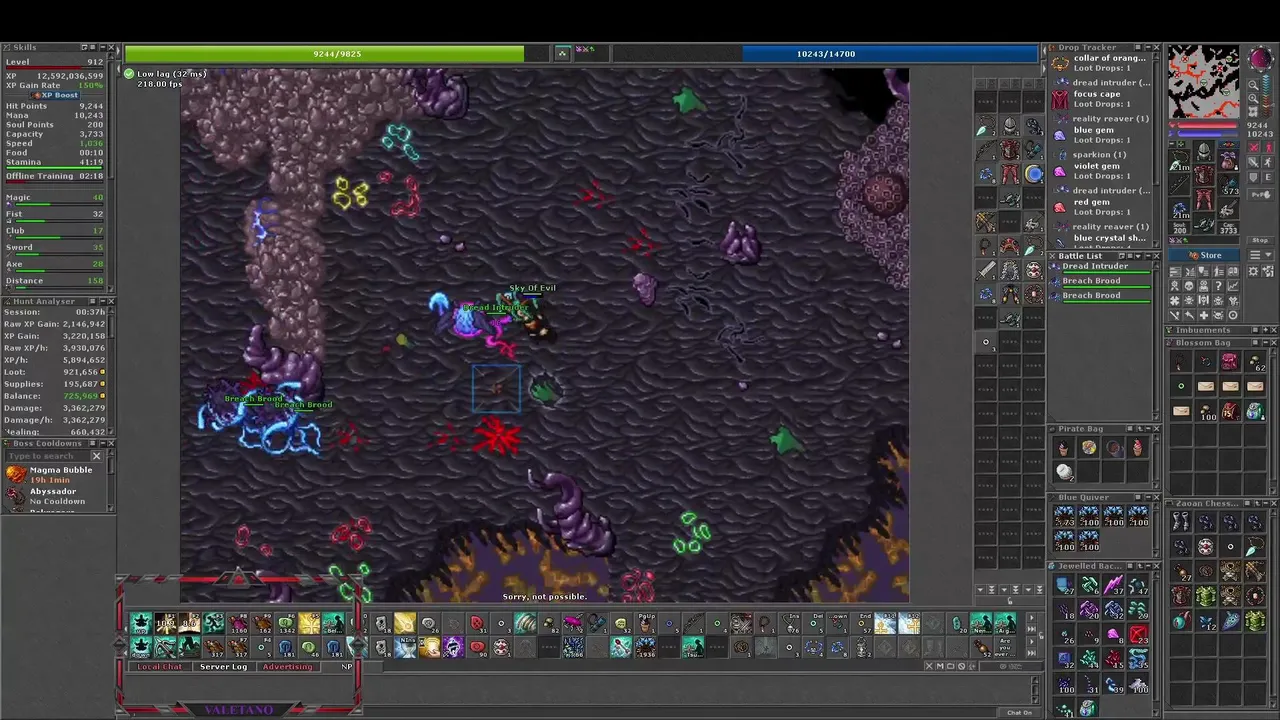
Task: Click the green hit points bar
Action: point(324,54)
